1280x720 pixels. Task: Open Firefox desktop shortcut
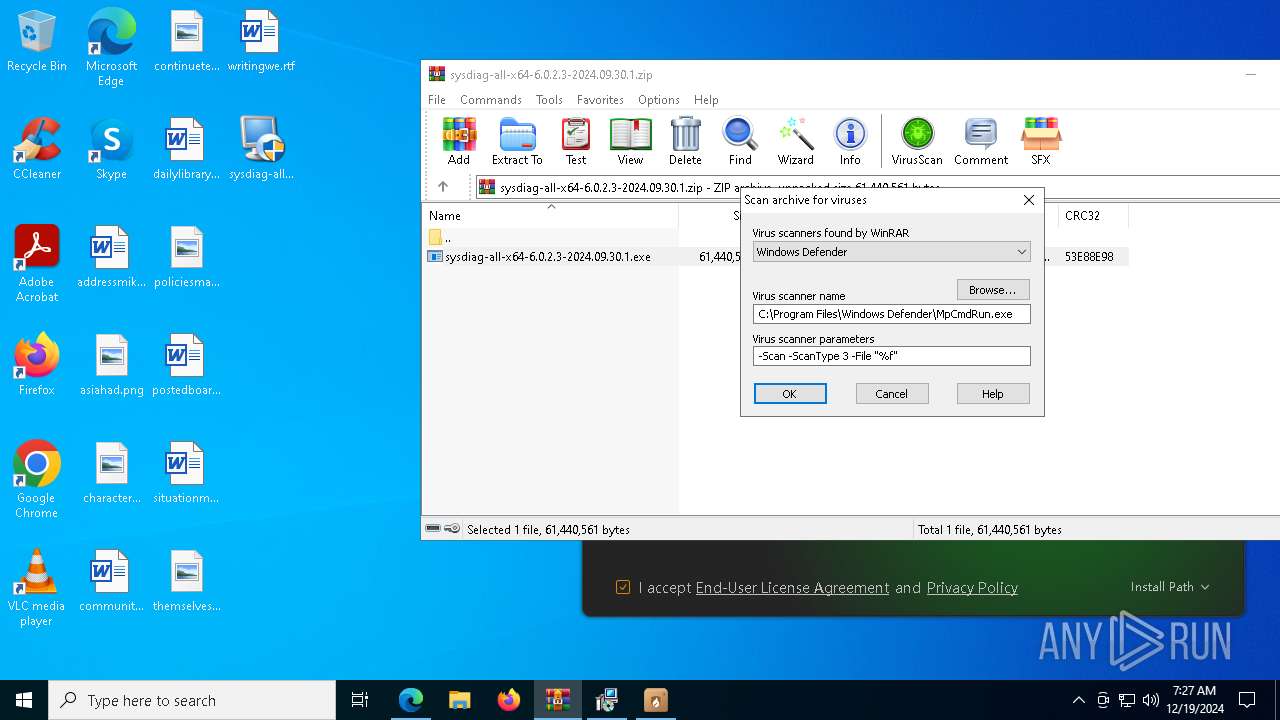point(37,365)
